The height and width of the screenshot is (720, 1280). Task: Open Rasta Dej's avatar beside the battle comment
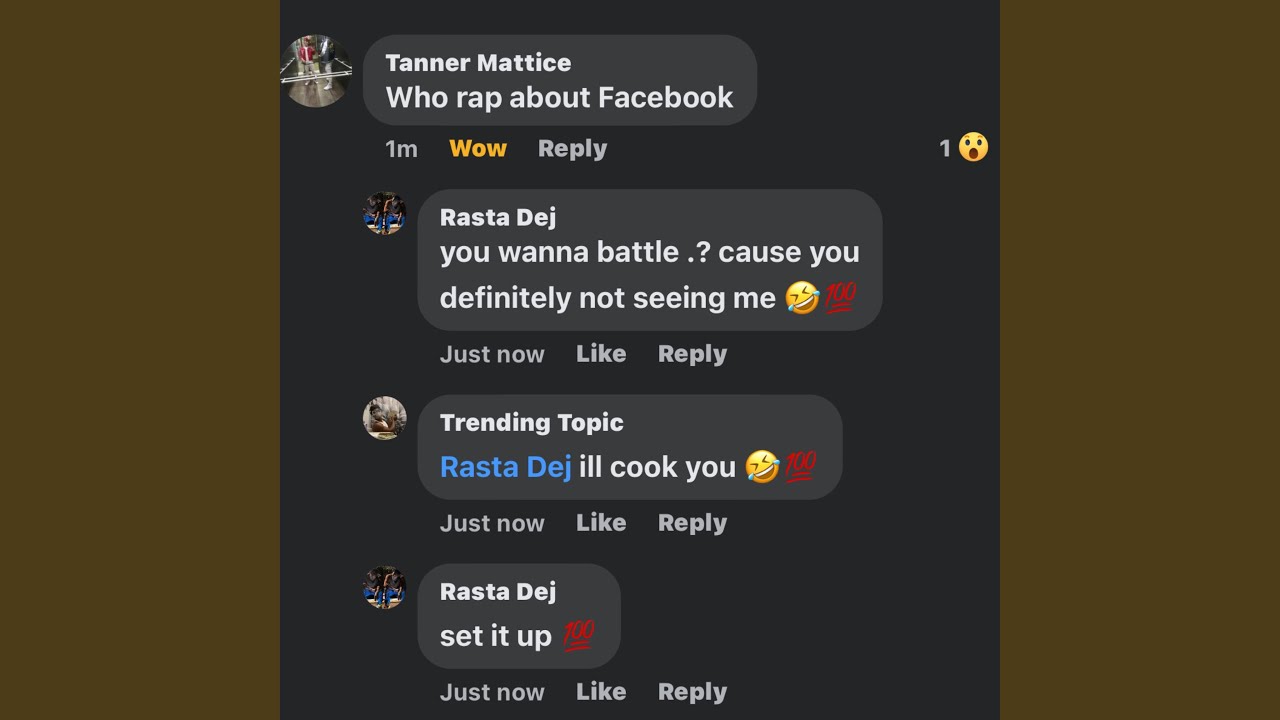click(x=384, y=213)
